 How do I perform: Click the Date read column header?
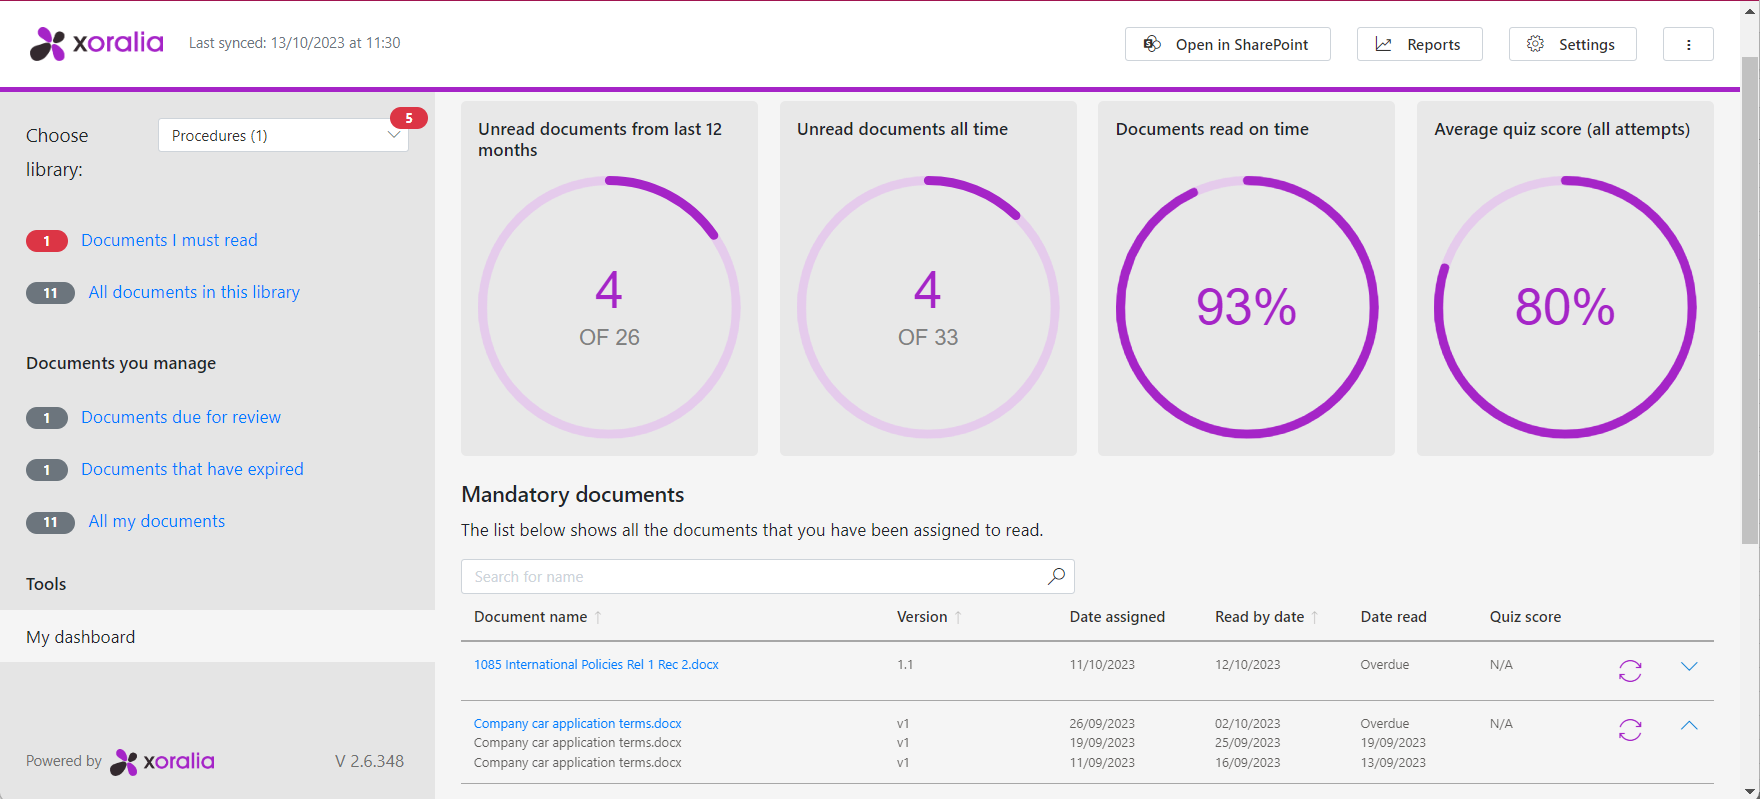(1393, 617)
